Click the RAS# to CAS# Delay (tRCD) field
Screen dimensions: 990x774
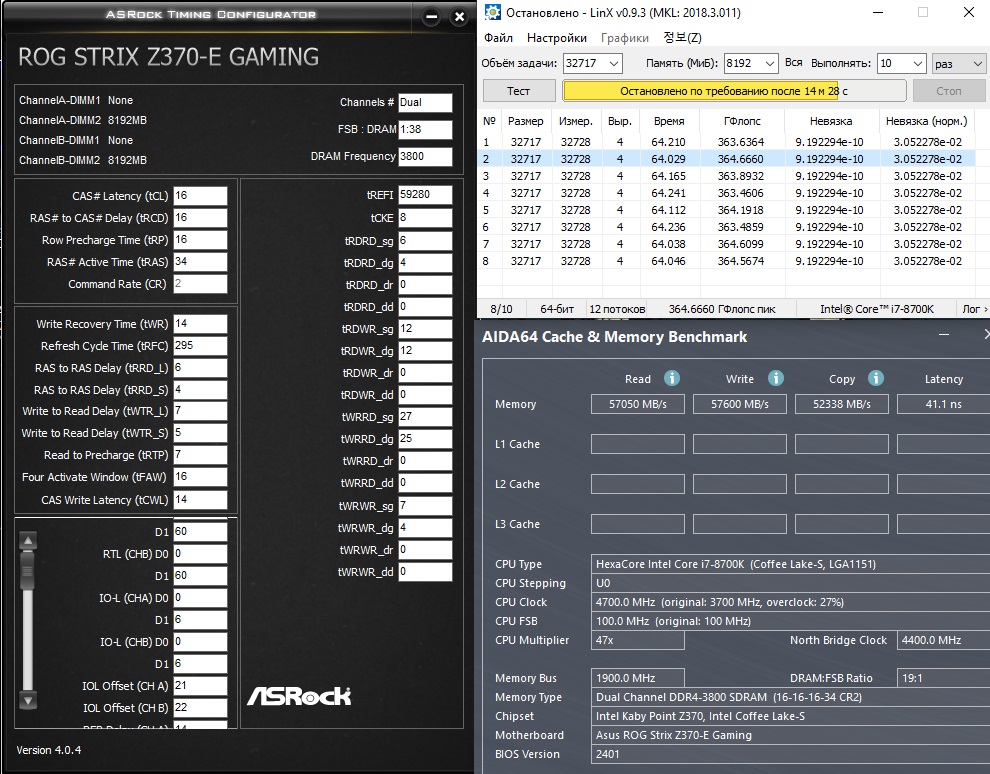pyautogui.click(x=200, y=218)
